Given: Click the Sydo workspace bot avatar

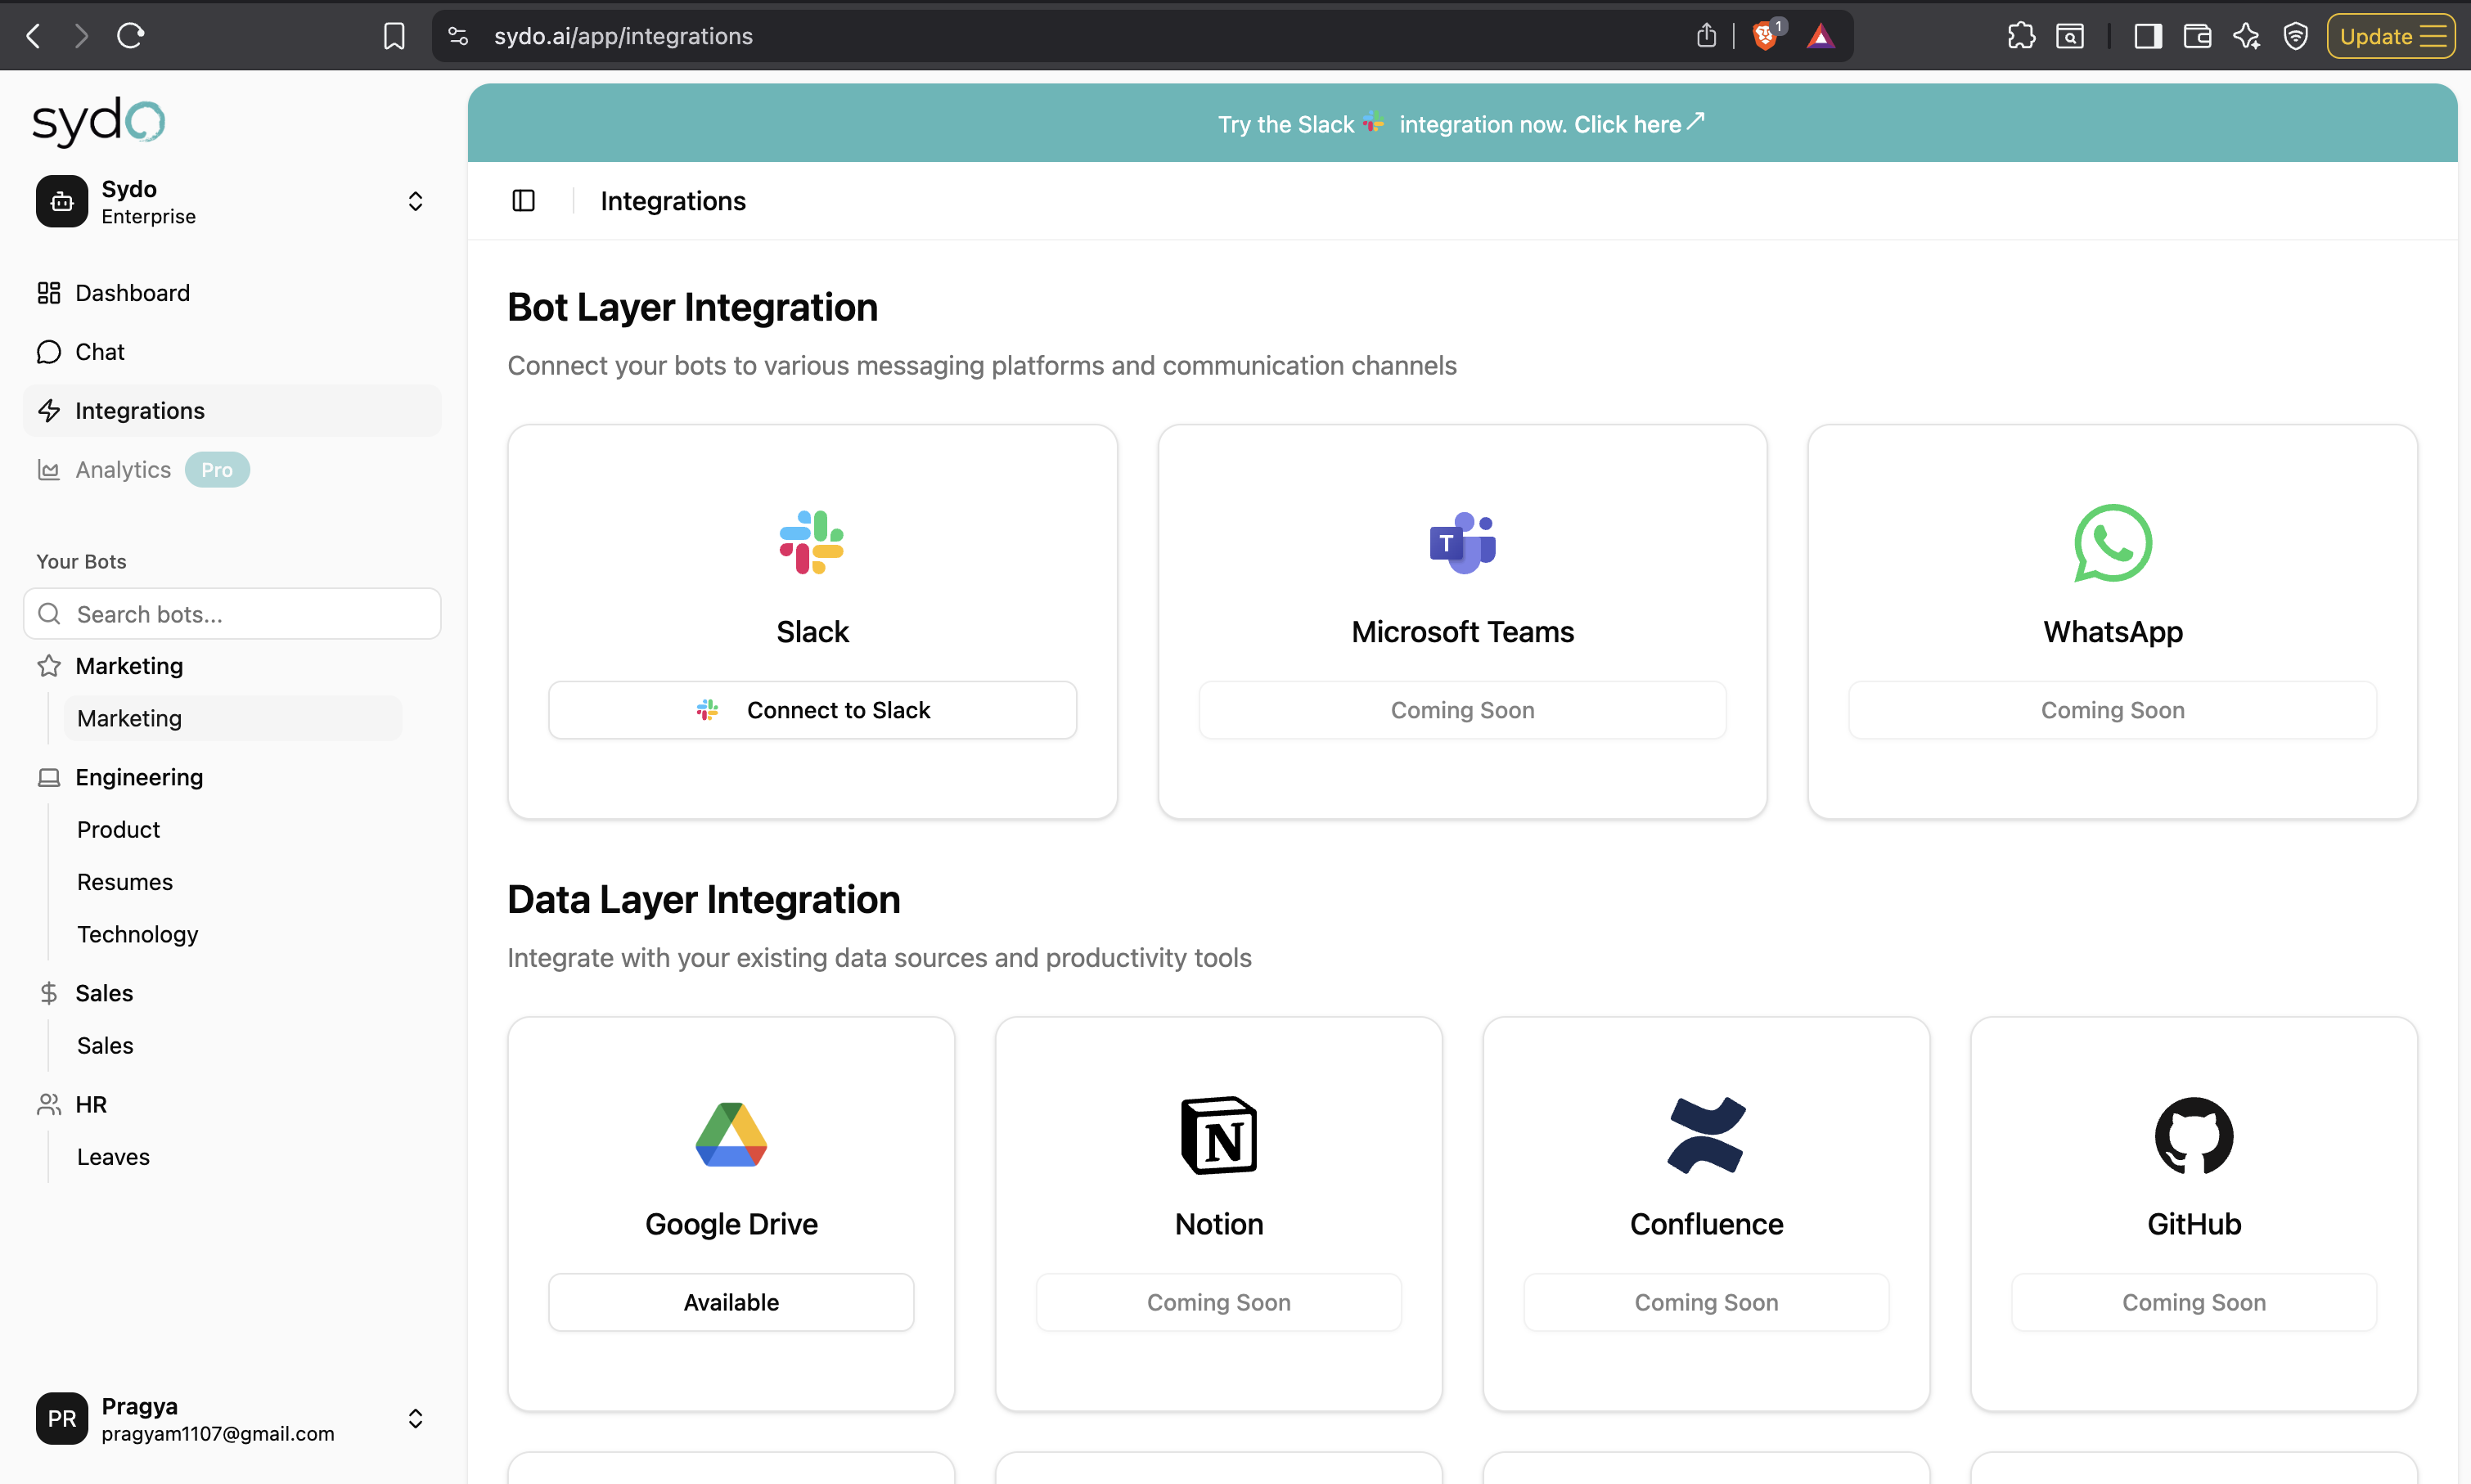Looking at the screenshot, I should [x=62, y=202].
